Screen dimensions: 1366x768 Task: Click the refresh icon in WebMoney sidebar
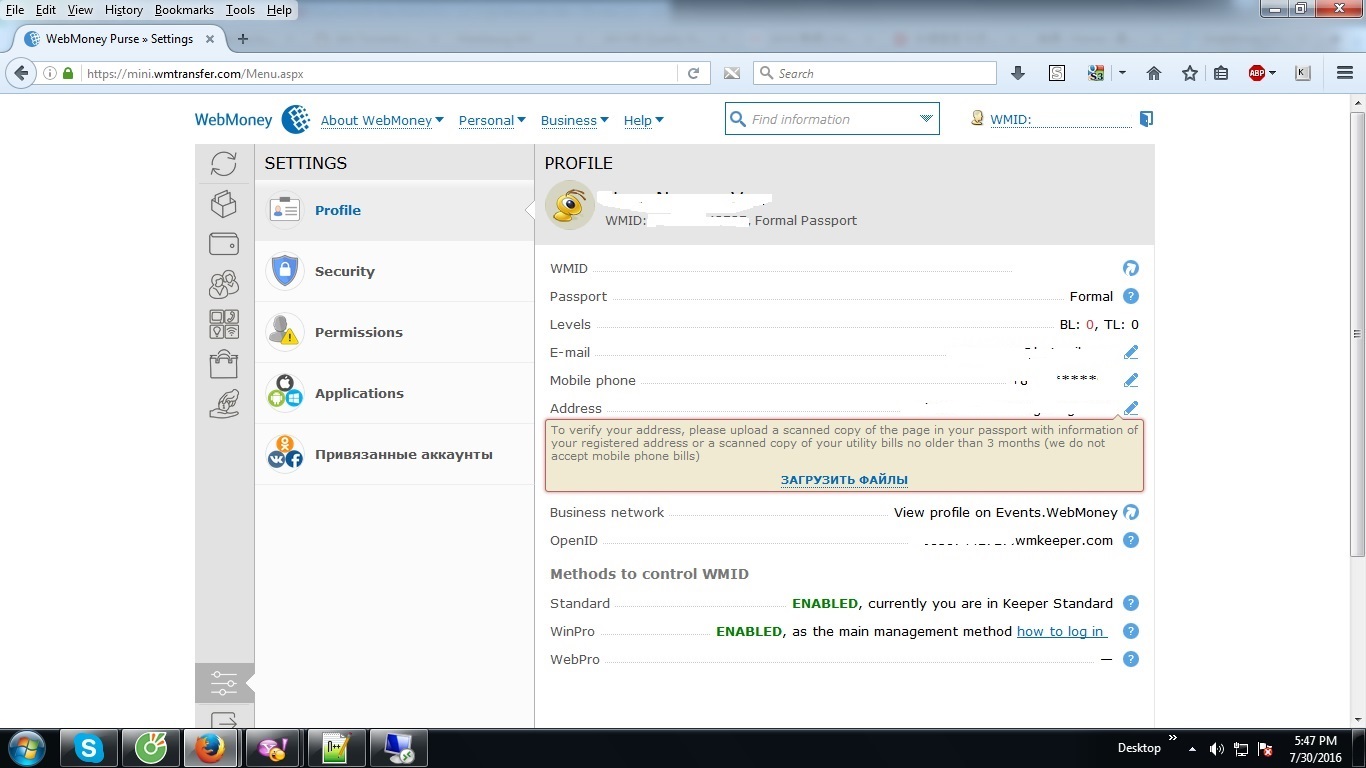coord(224,163)
